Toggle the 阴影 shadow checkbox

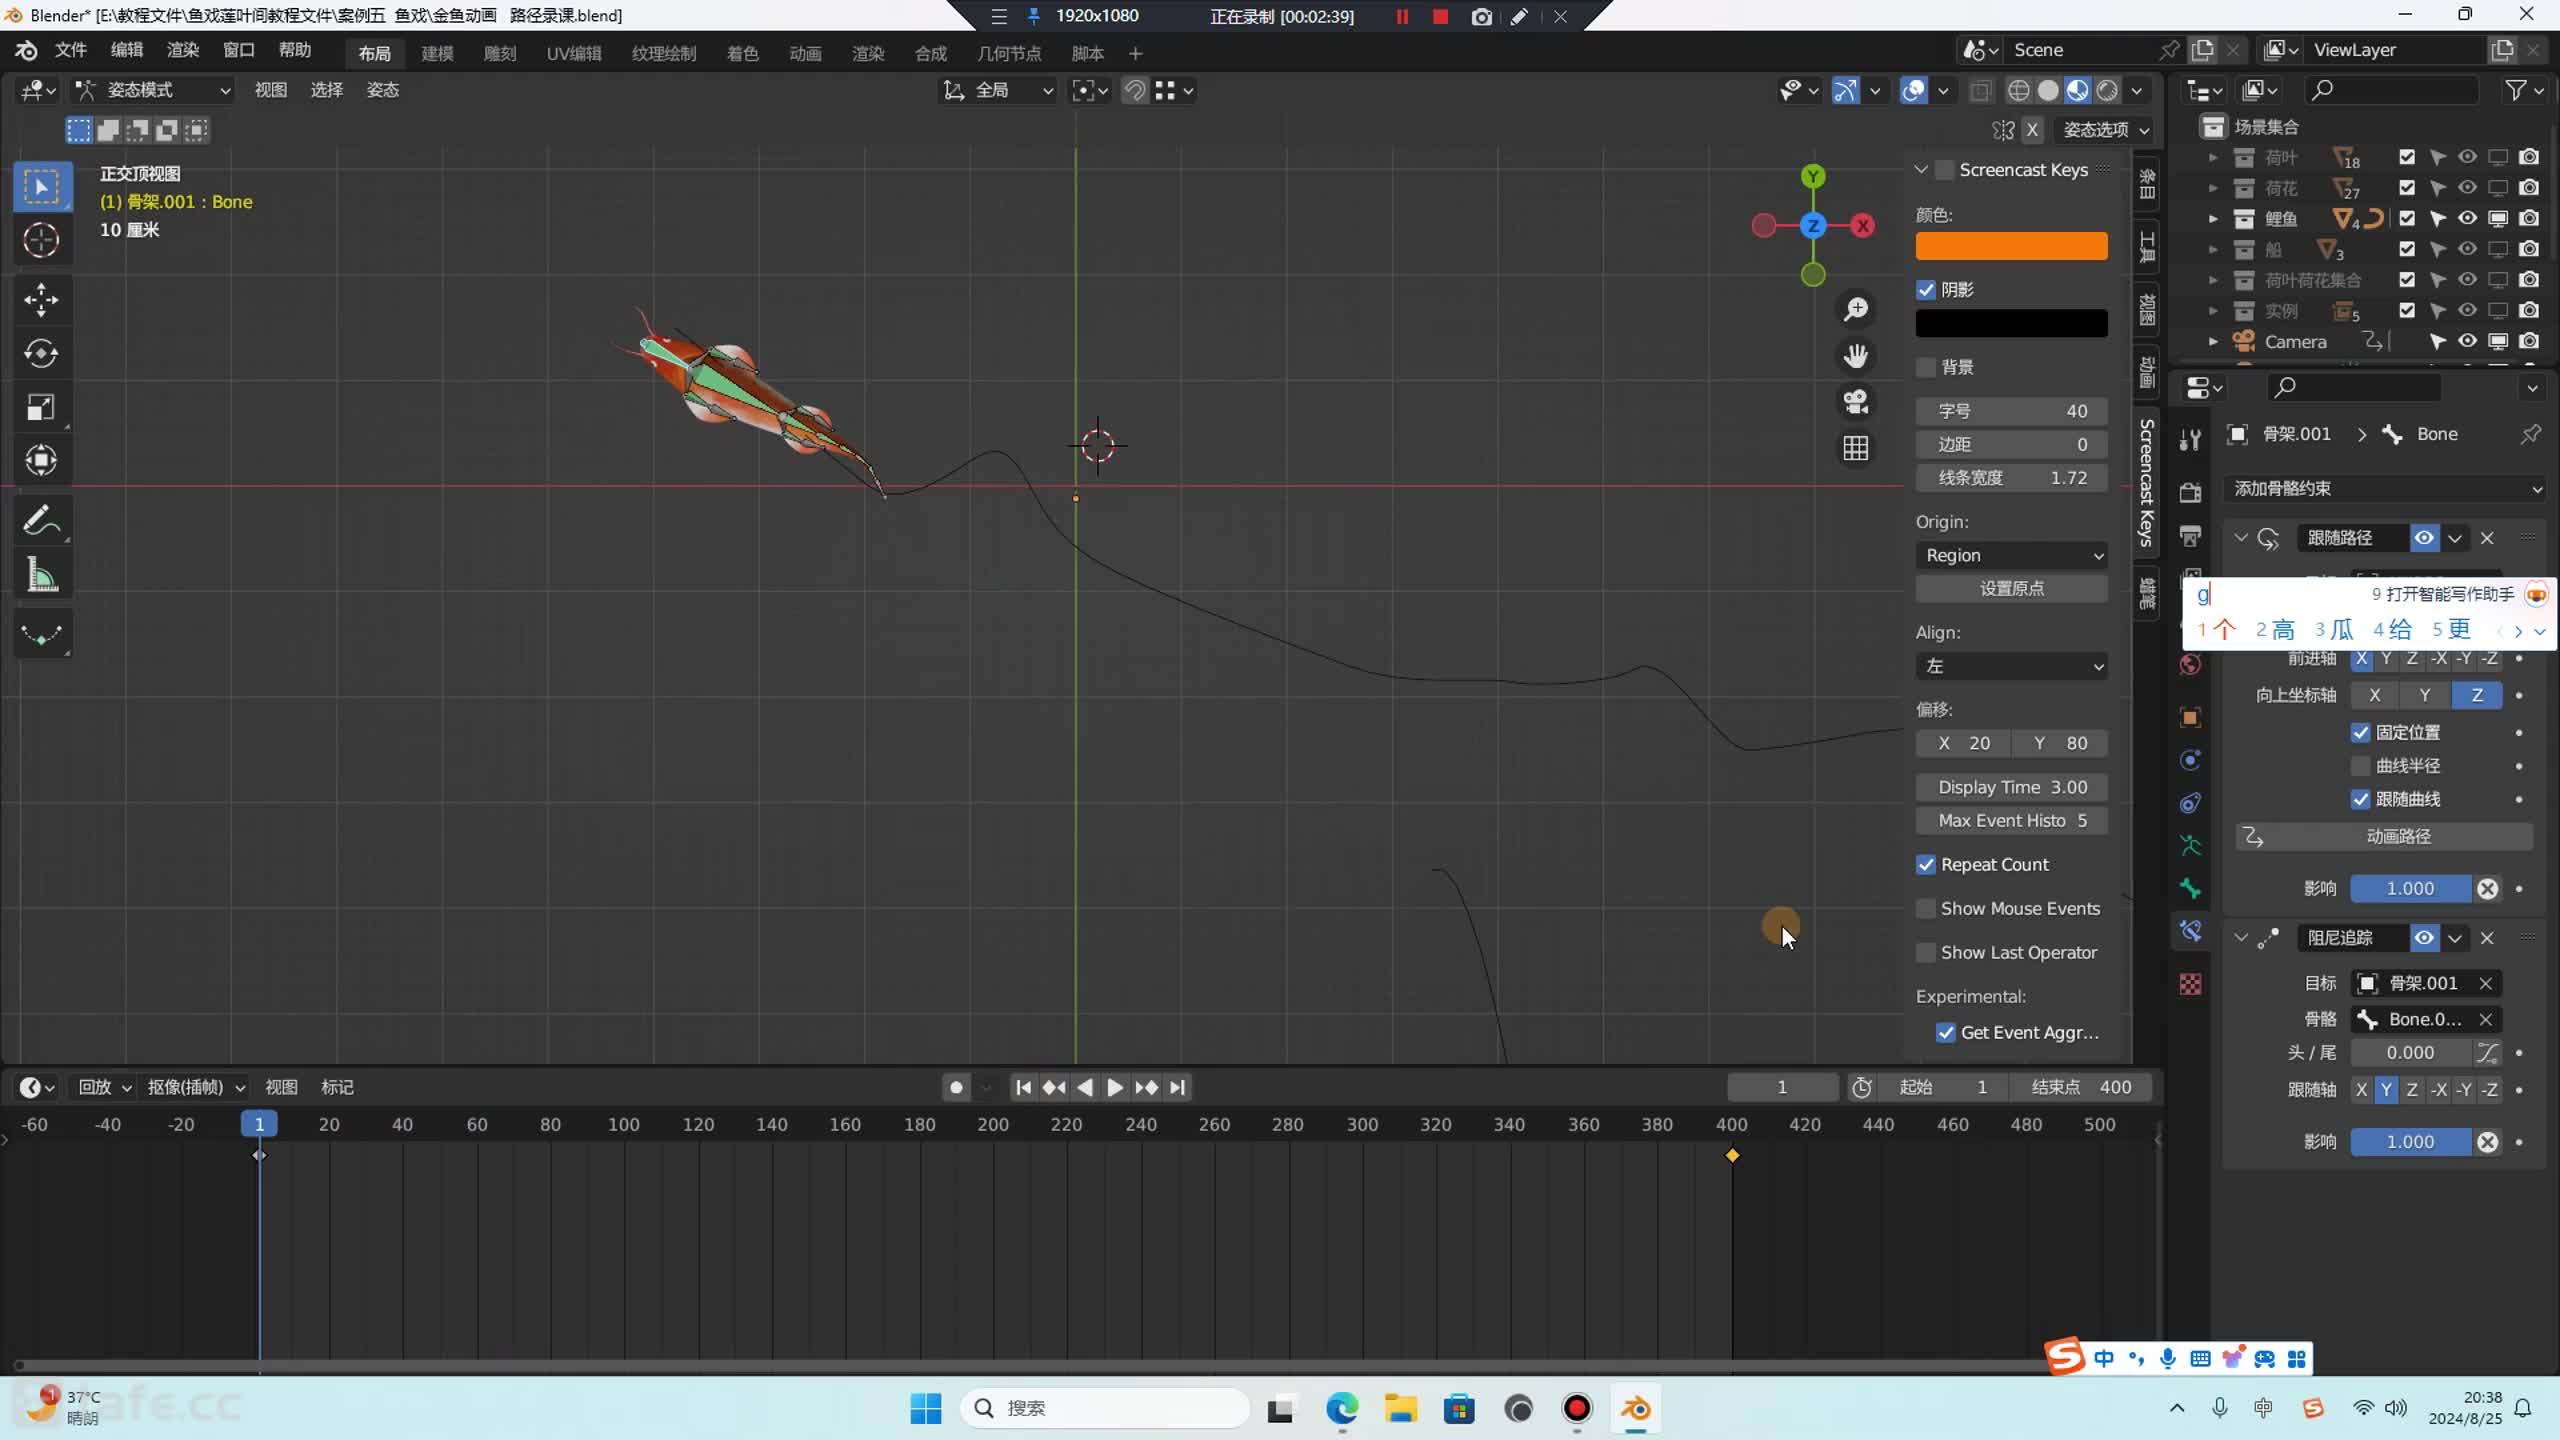pyautogui.click(x=1926, y=290)
